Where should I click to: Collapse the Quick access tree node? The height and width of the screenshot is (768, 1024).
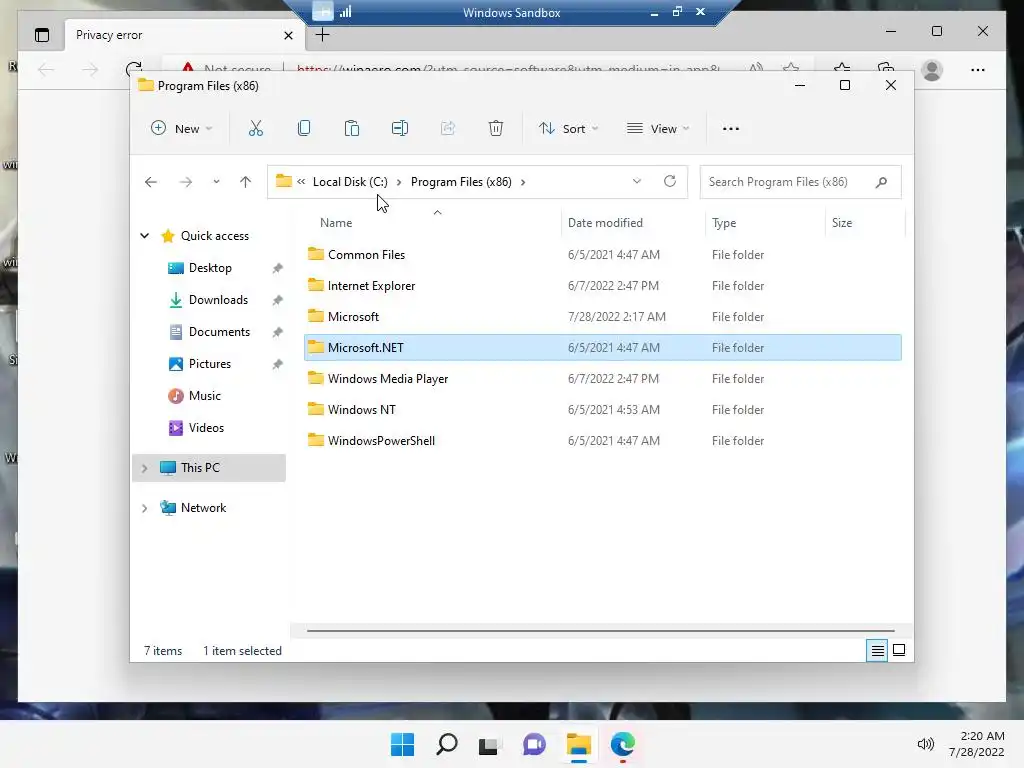145,236
